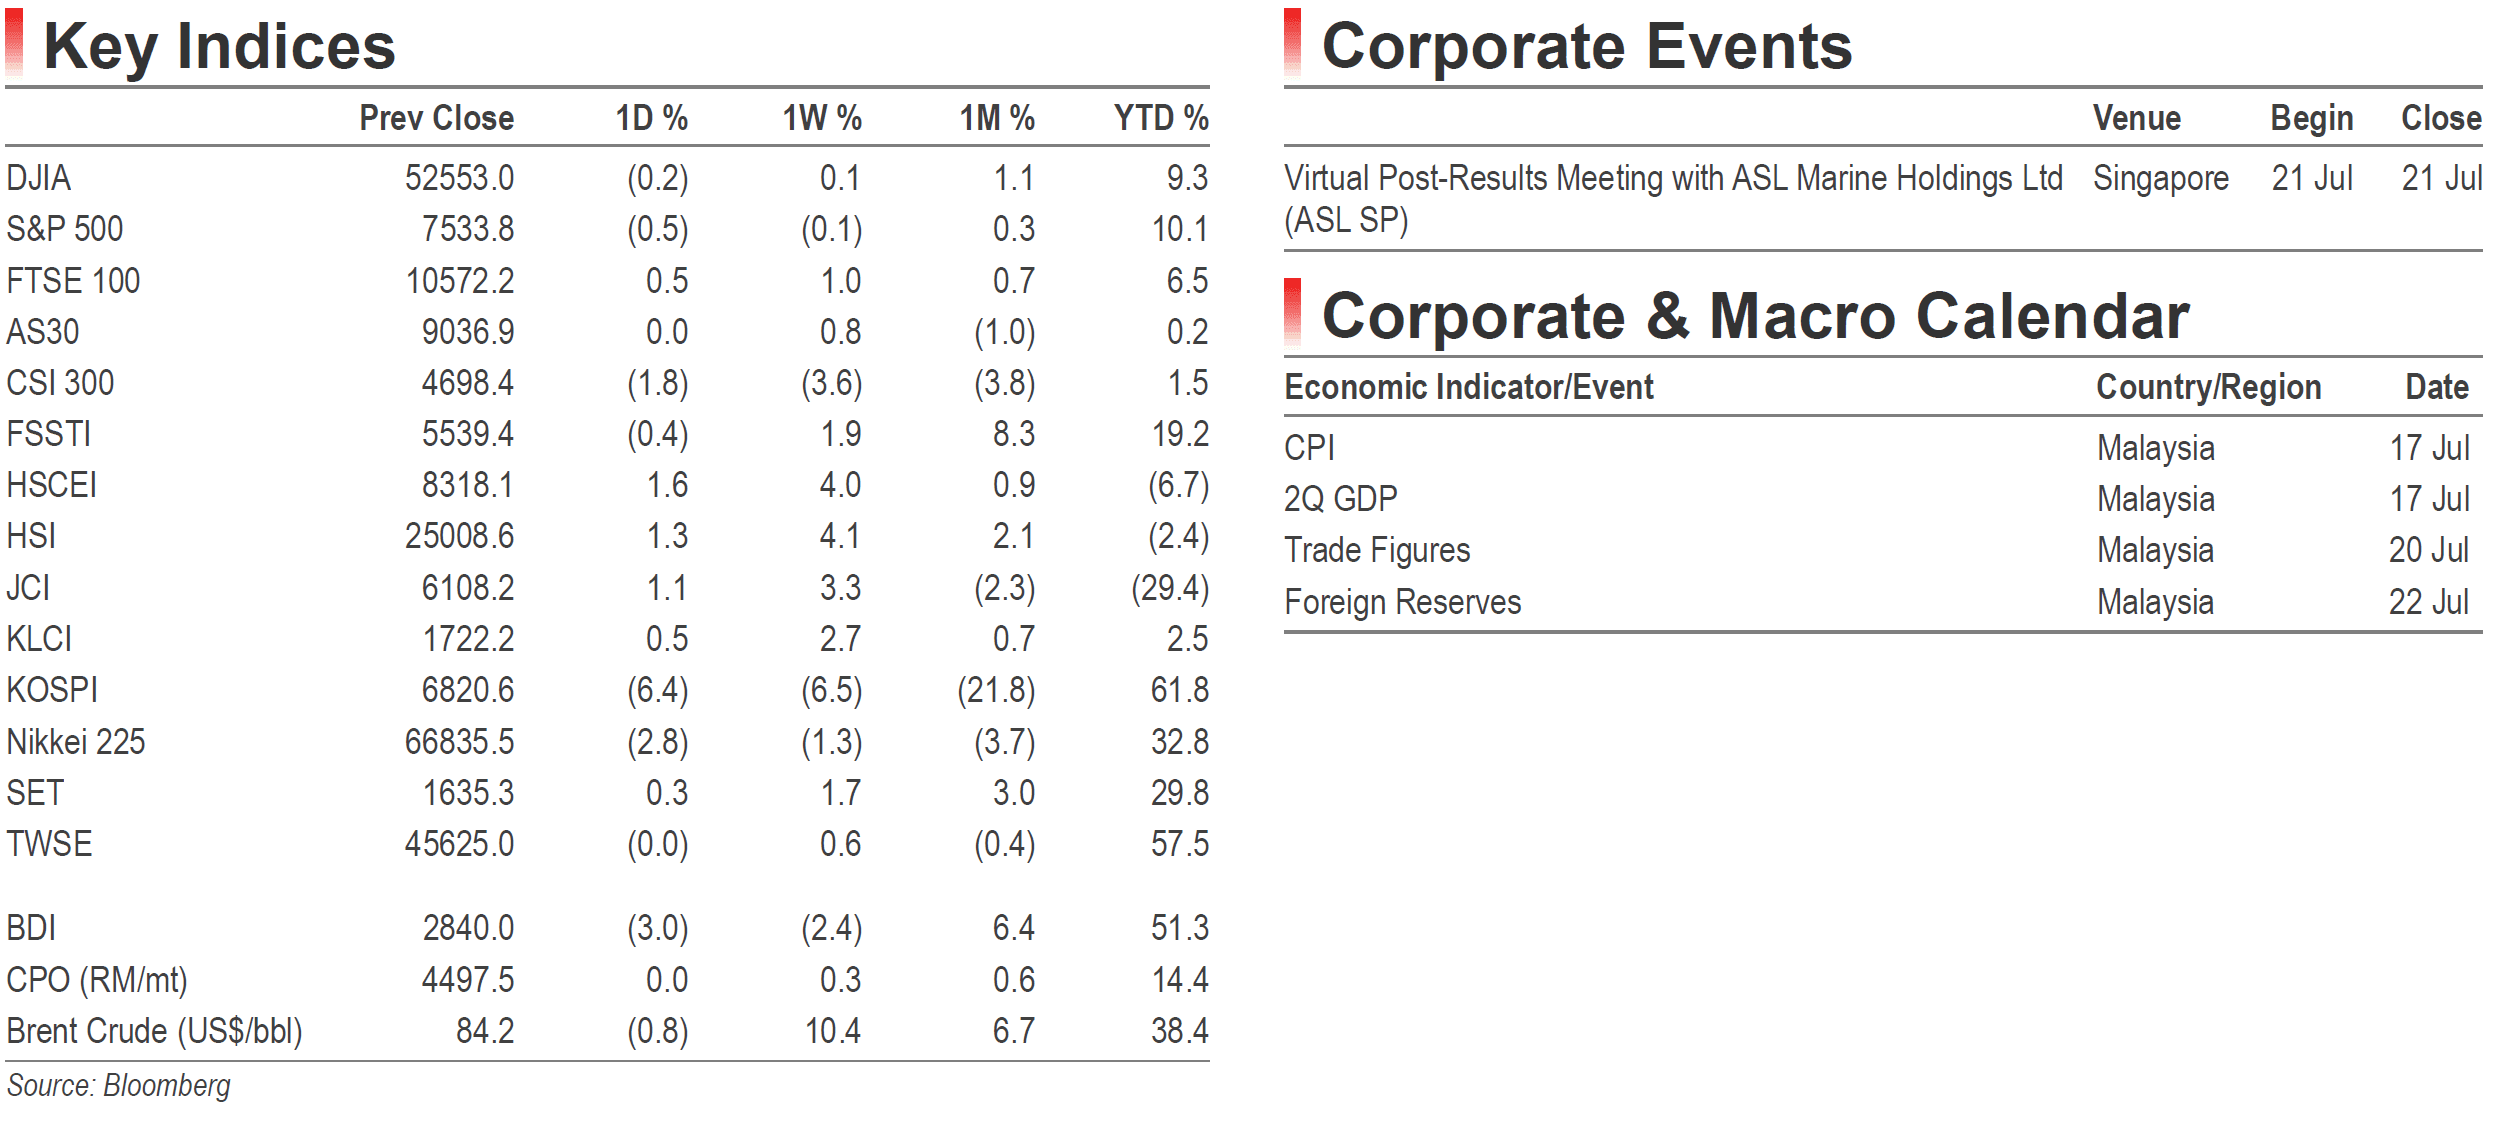Select the JCI YTD value (29.4)
The width and height of the screenshot is (2494, 1135).
[x=1170, y=588]
